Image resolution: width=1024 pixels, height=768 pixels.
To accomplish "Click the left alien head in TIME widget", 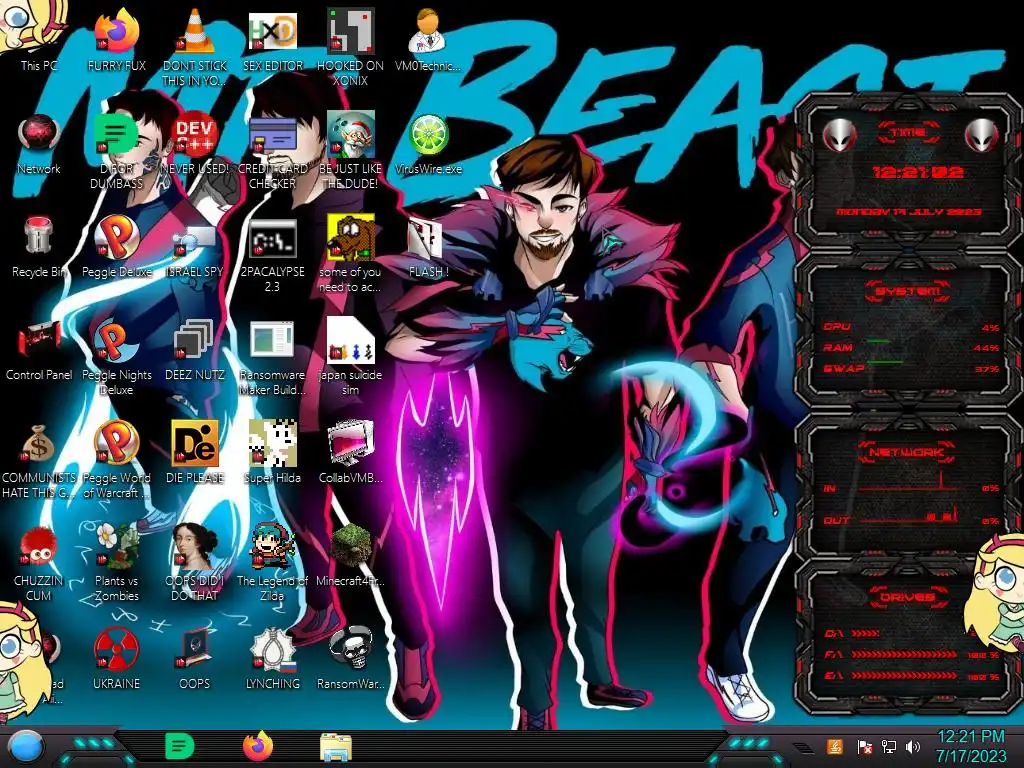I will click(840, 136).
